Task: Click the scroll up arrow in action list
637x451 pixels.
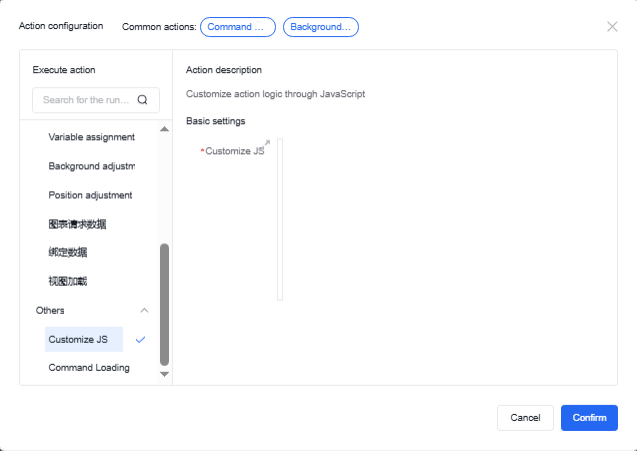Action: click(x=165, y=129)
